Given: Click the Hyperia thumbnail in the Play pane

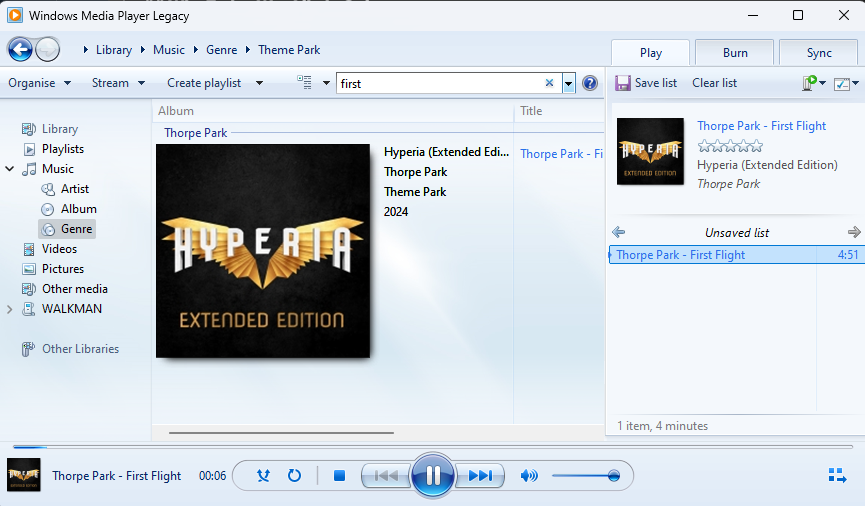Looking at the screenshot, I should [650, 151].
